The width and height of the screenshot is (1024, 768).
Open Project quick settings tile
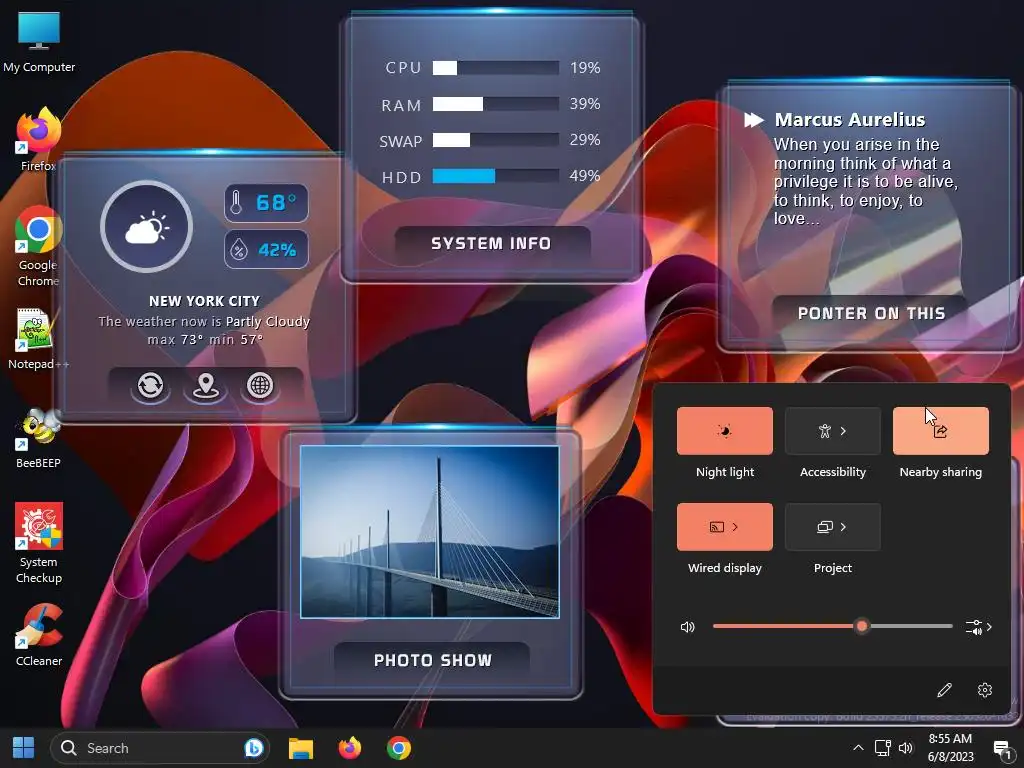click(833, 527)
